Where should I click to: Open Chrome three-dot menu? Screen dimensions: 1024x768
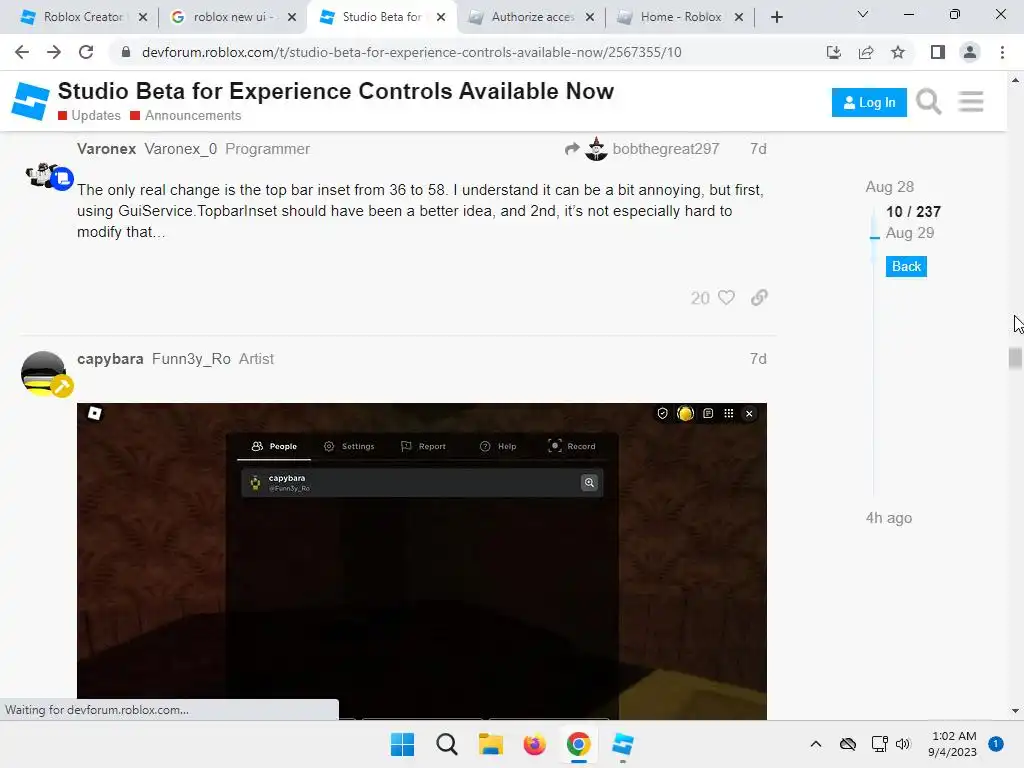[x=1002, y=52]
